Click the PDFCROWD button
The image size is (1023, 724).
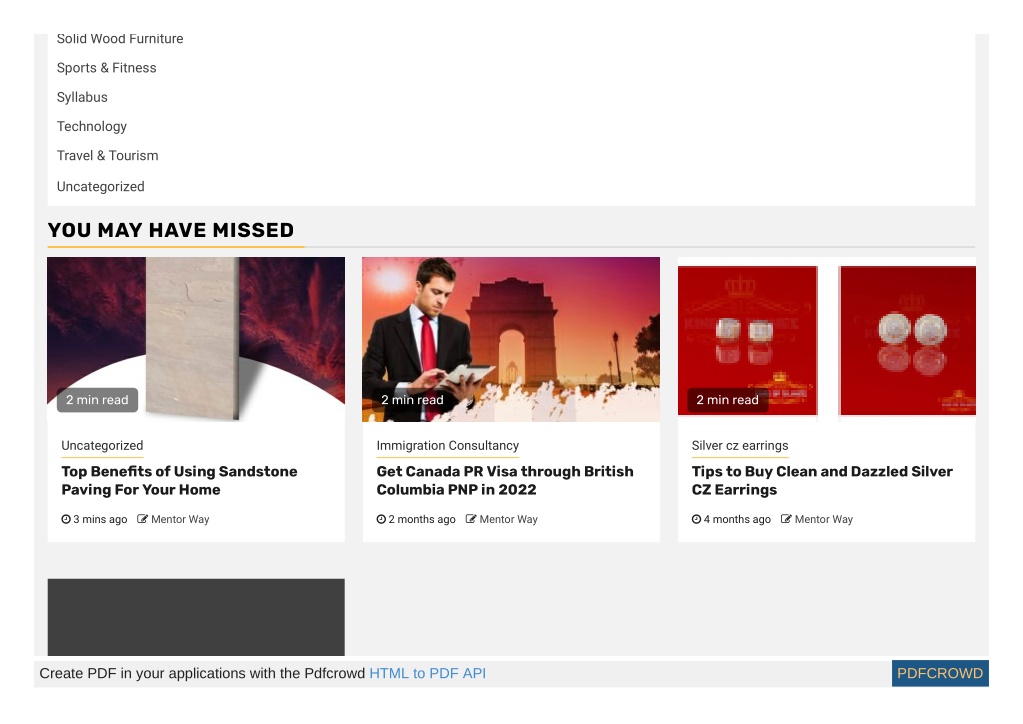click(940, 673)
